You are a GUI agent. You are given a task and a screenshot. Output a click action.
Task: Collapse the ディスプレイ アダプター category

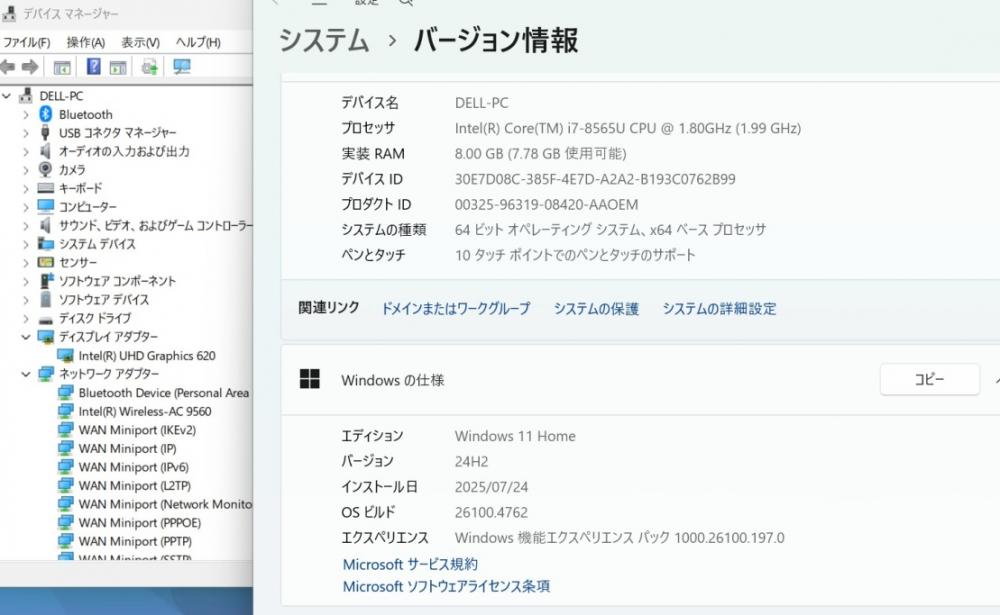click(26, 336)
